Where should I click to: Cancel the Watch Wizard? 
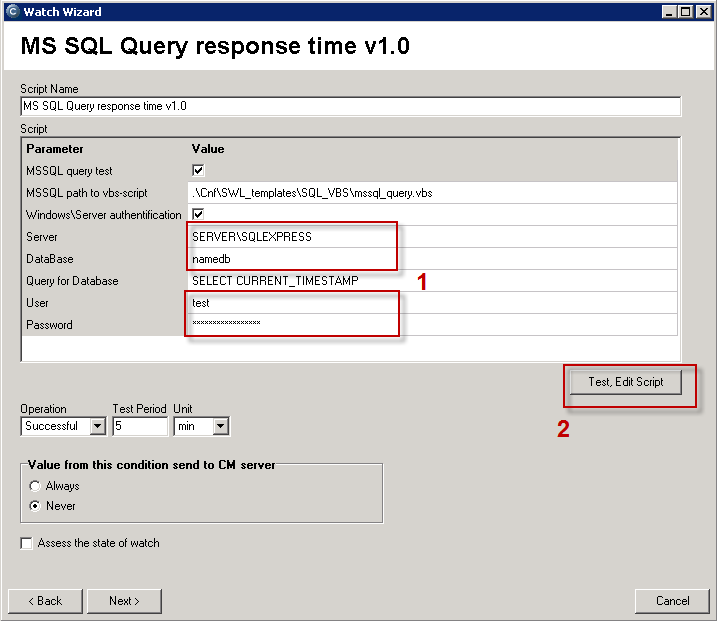pos(672,601)
